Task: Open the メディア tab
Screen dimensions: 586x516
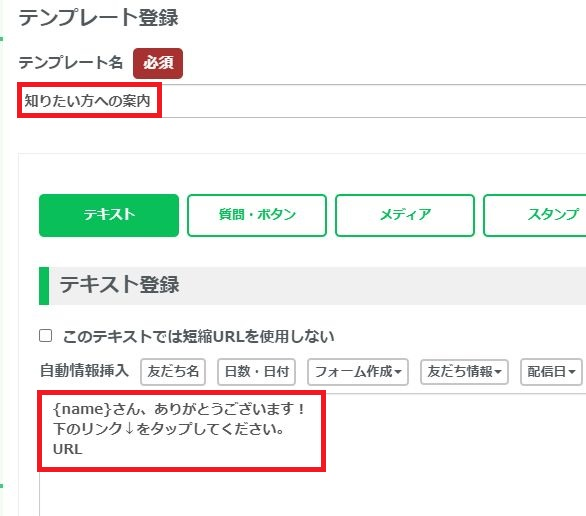Action: pyautogui.click(x=405, y=215)
